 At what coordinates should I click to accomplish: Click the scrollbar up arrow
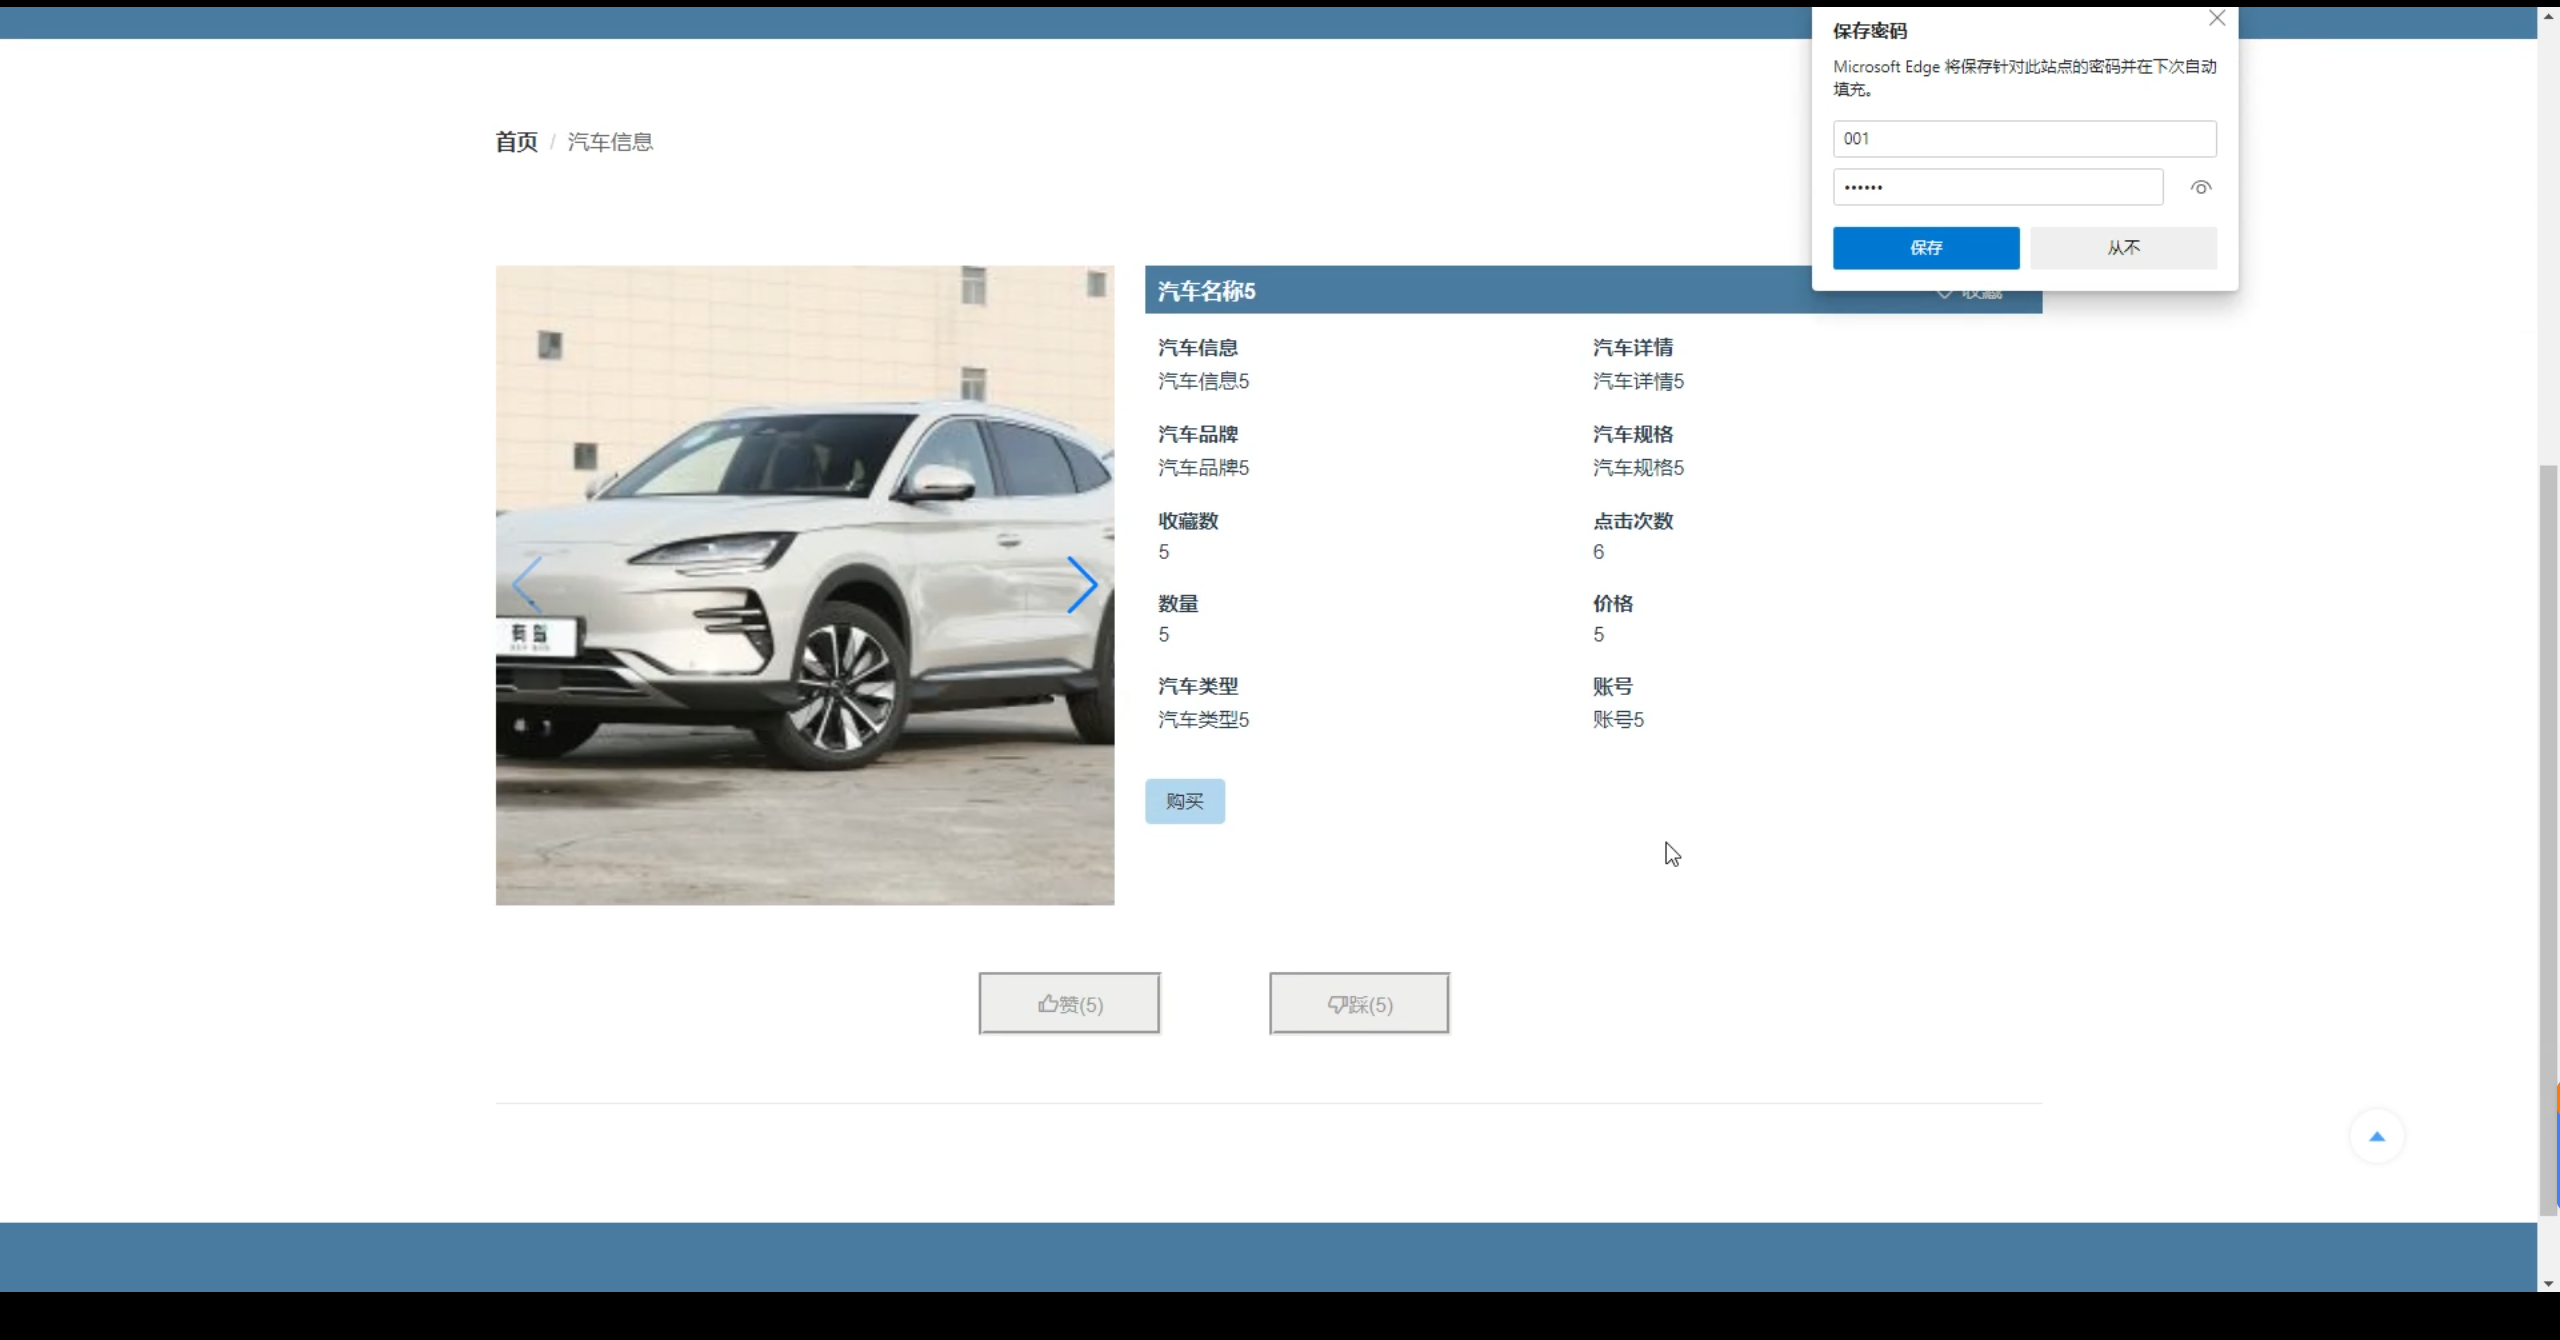coord(2548,16)
